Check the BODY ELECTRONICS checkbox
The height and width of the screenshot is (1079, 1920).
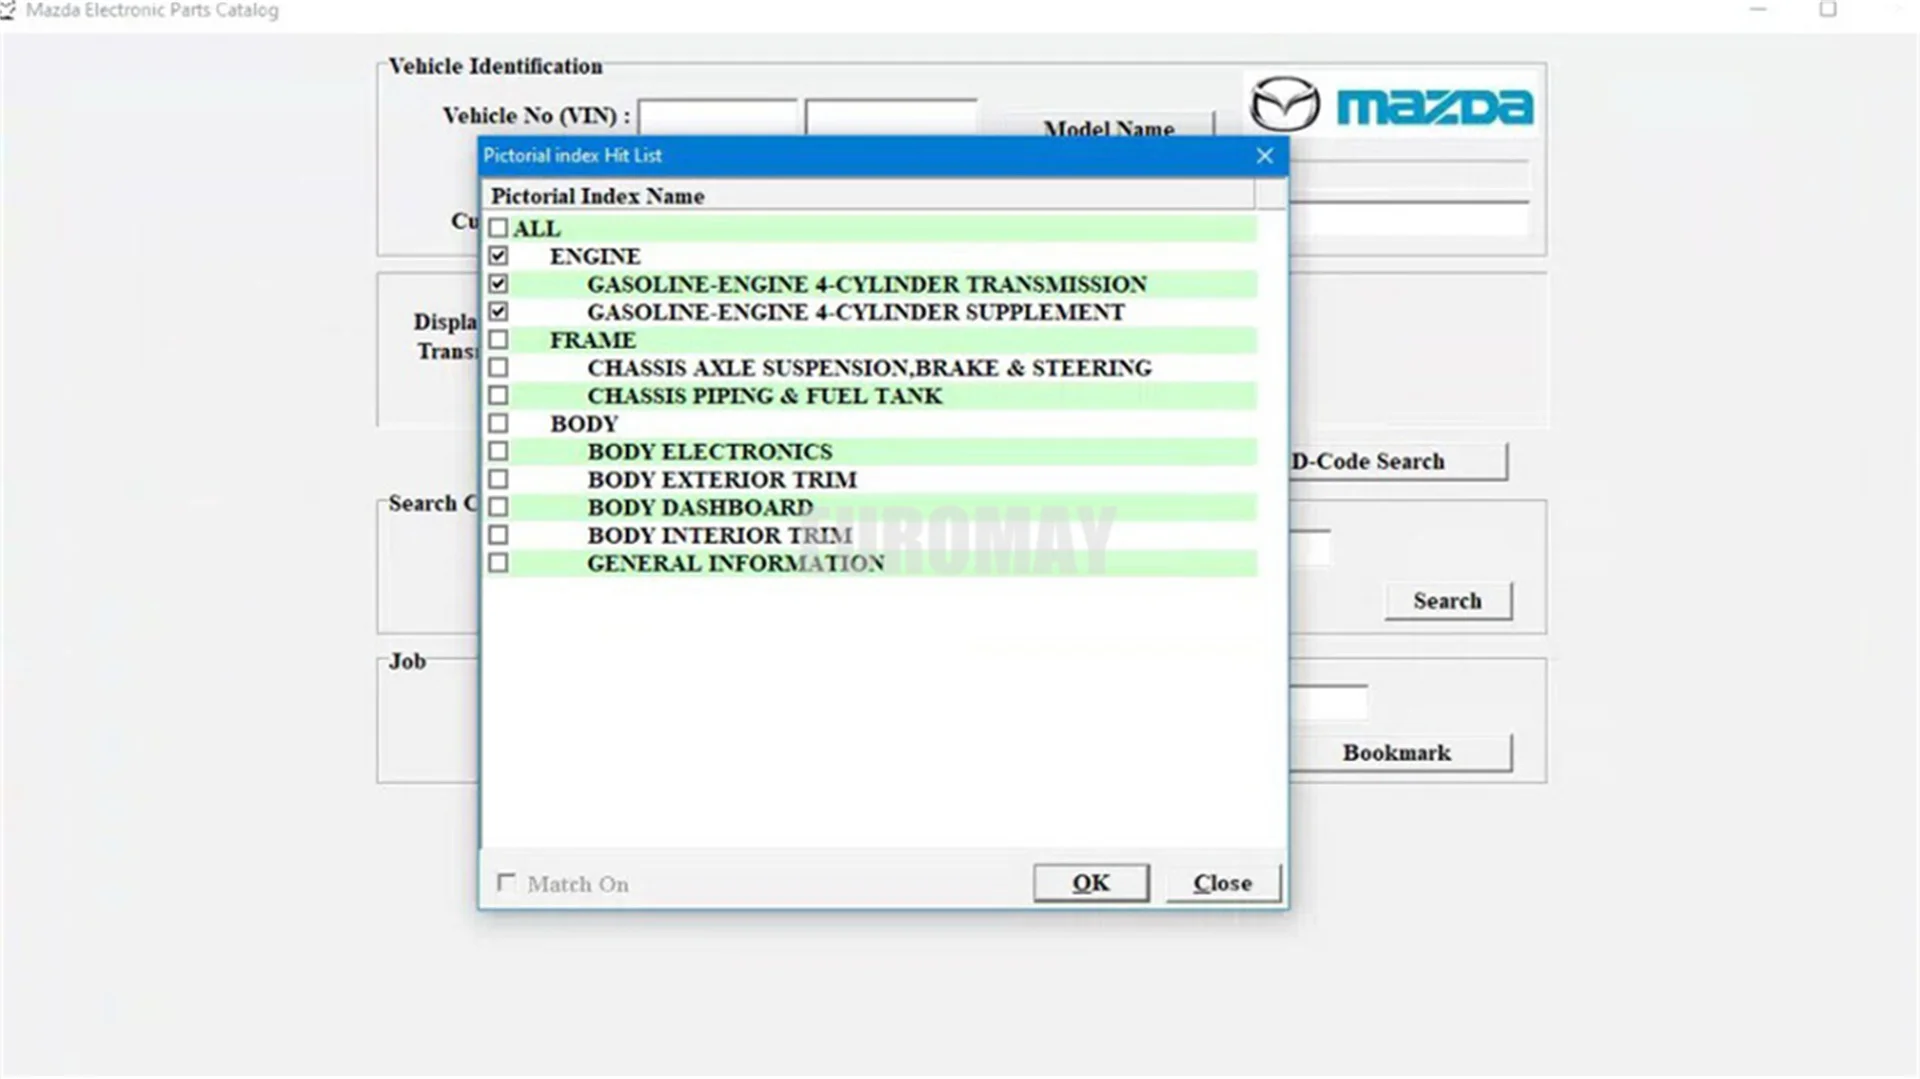498,452
